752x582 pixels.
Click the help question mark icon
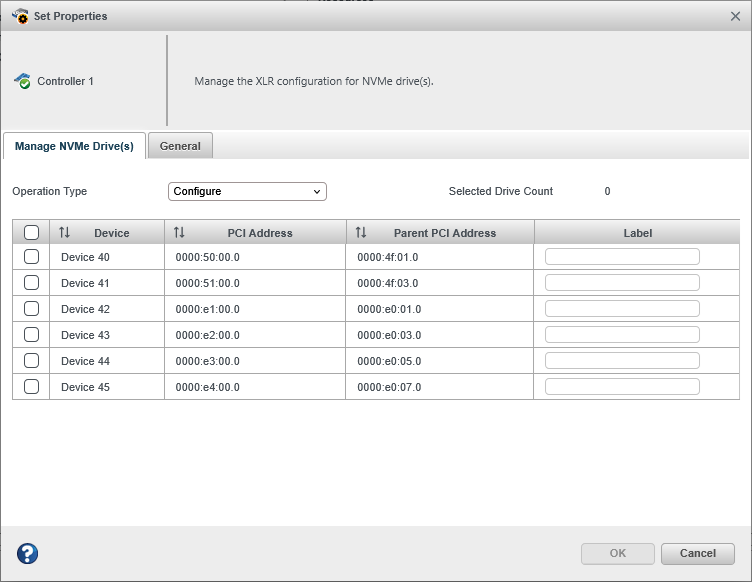pos(27,553)
